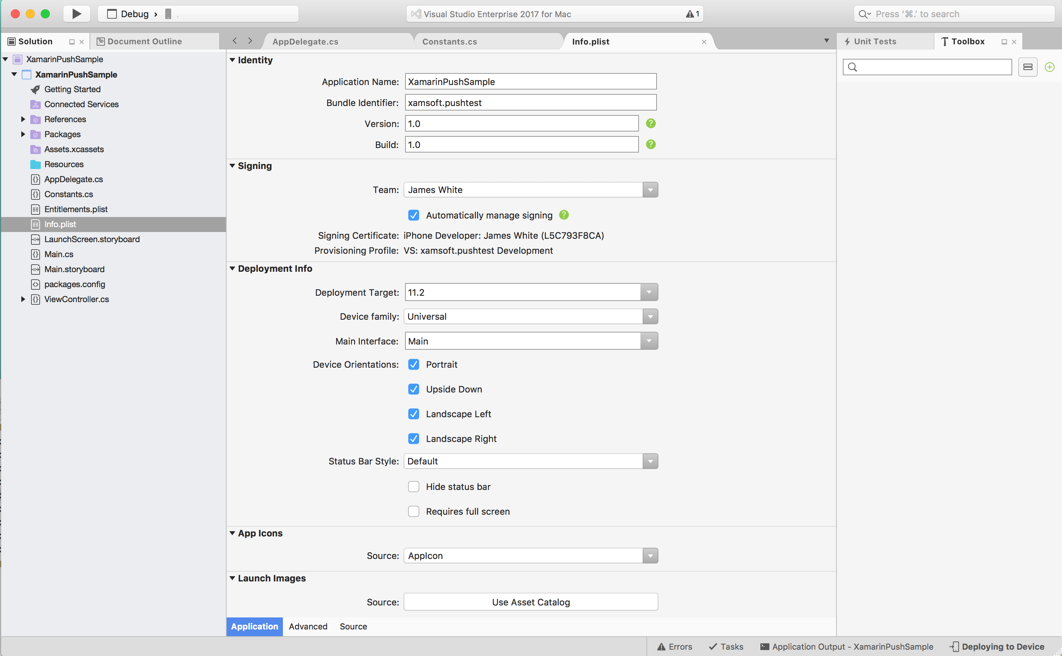Close the Solution pad
Viewport: 1062px width, 656px height.
82,42
